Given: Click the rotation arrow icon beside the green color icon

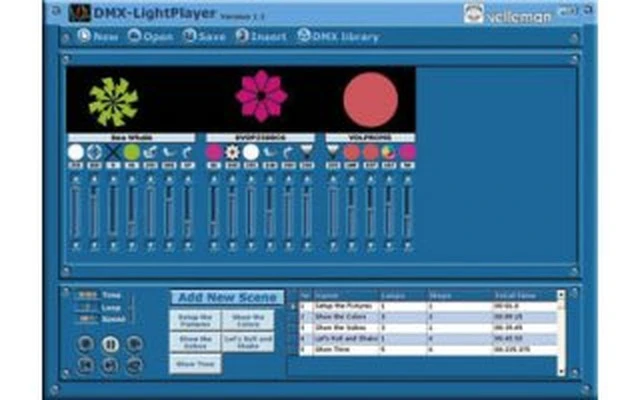Looking at the screenshot, I should tap(150, 152).
